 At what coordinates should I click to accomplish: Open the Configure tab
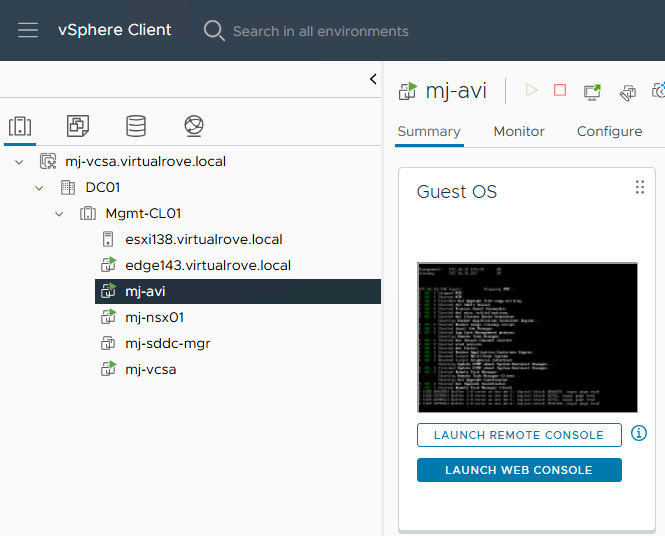(x=609, y=131)
